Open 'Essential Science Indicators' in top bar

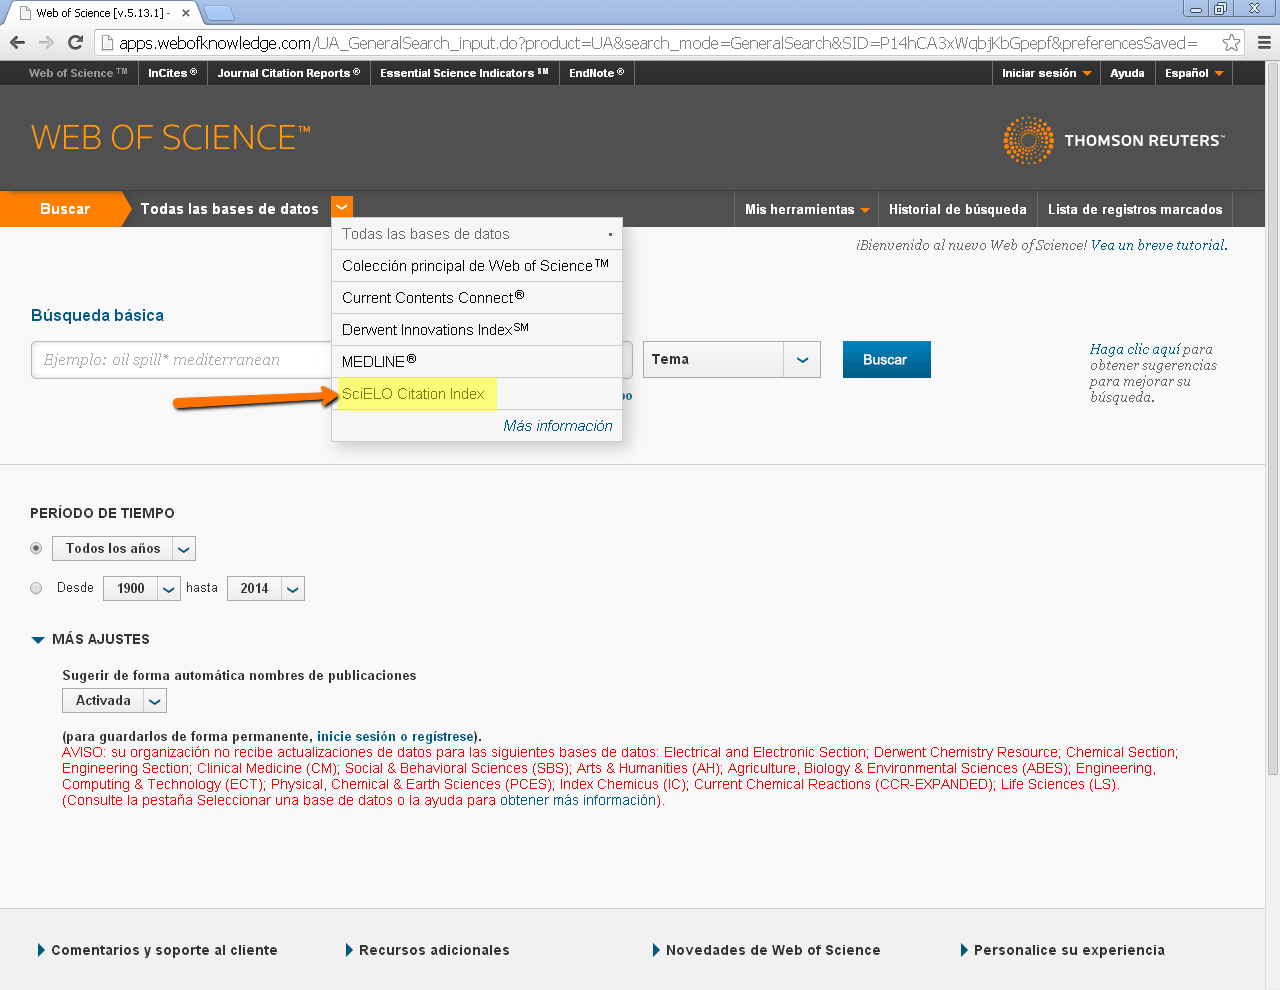coord(464,73)
